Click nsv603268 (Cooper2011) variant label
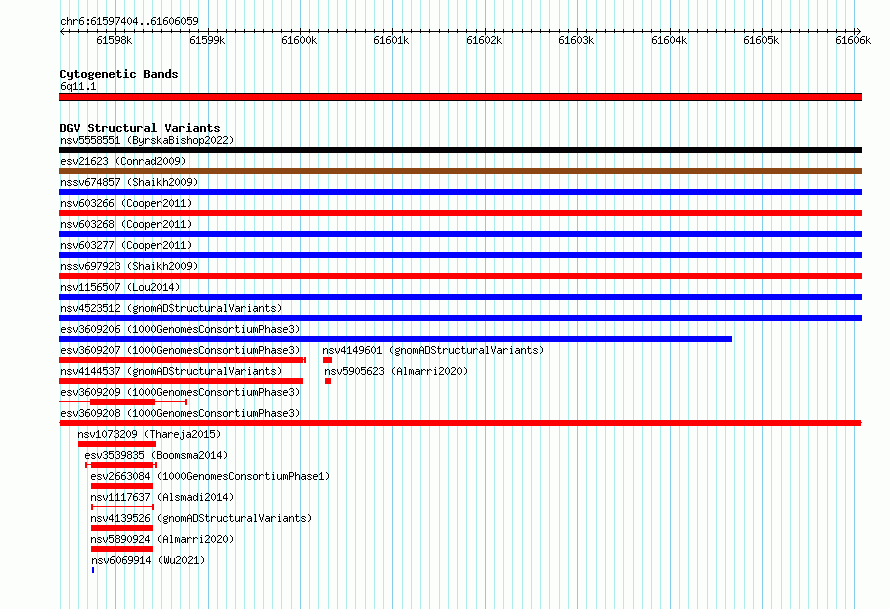This screenshot has height=609, width=890. click(x=126, y=224)
